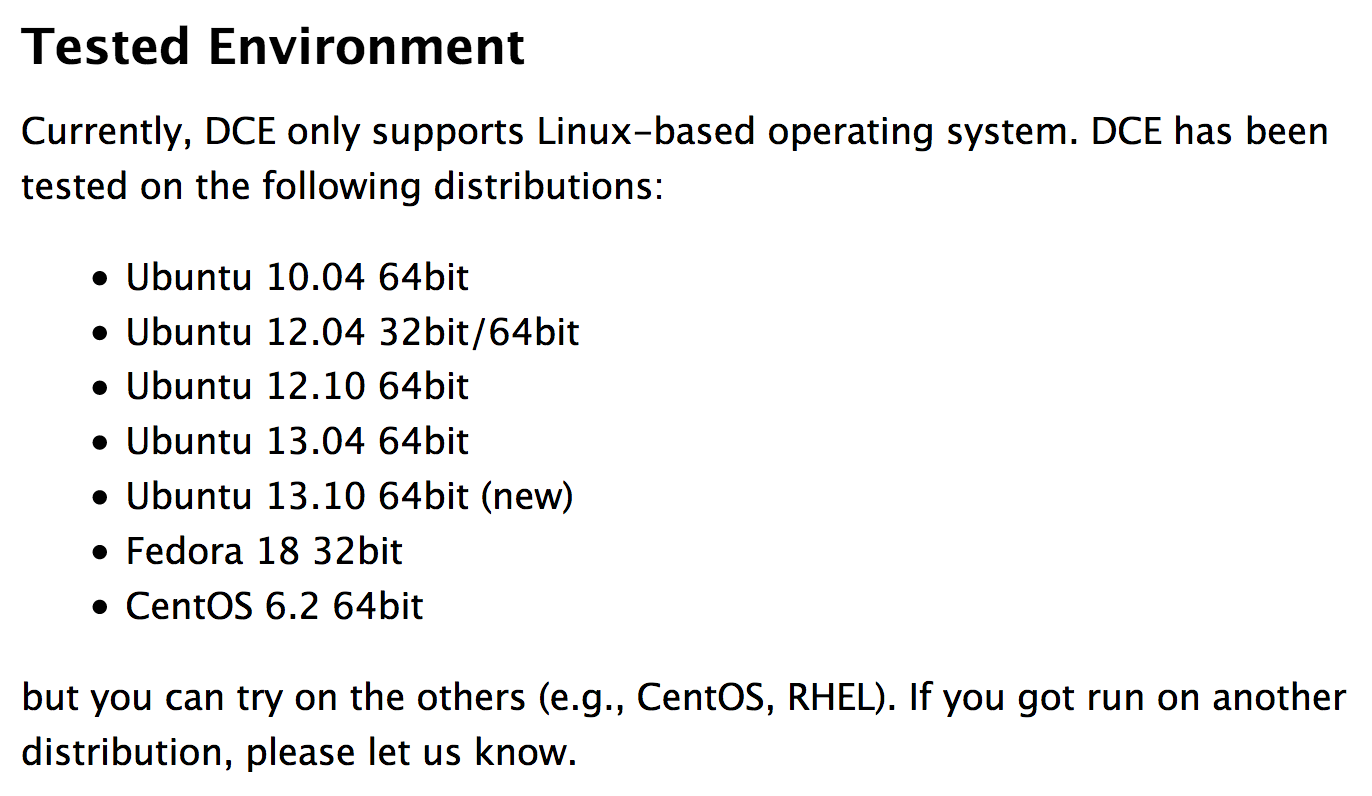This screenshot has width=1372, height=796.
Task: Click the Fedora 18 32bit list item
Action: (x=264, y=552)
